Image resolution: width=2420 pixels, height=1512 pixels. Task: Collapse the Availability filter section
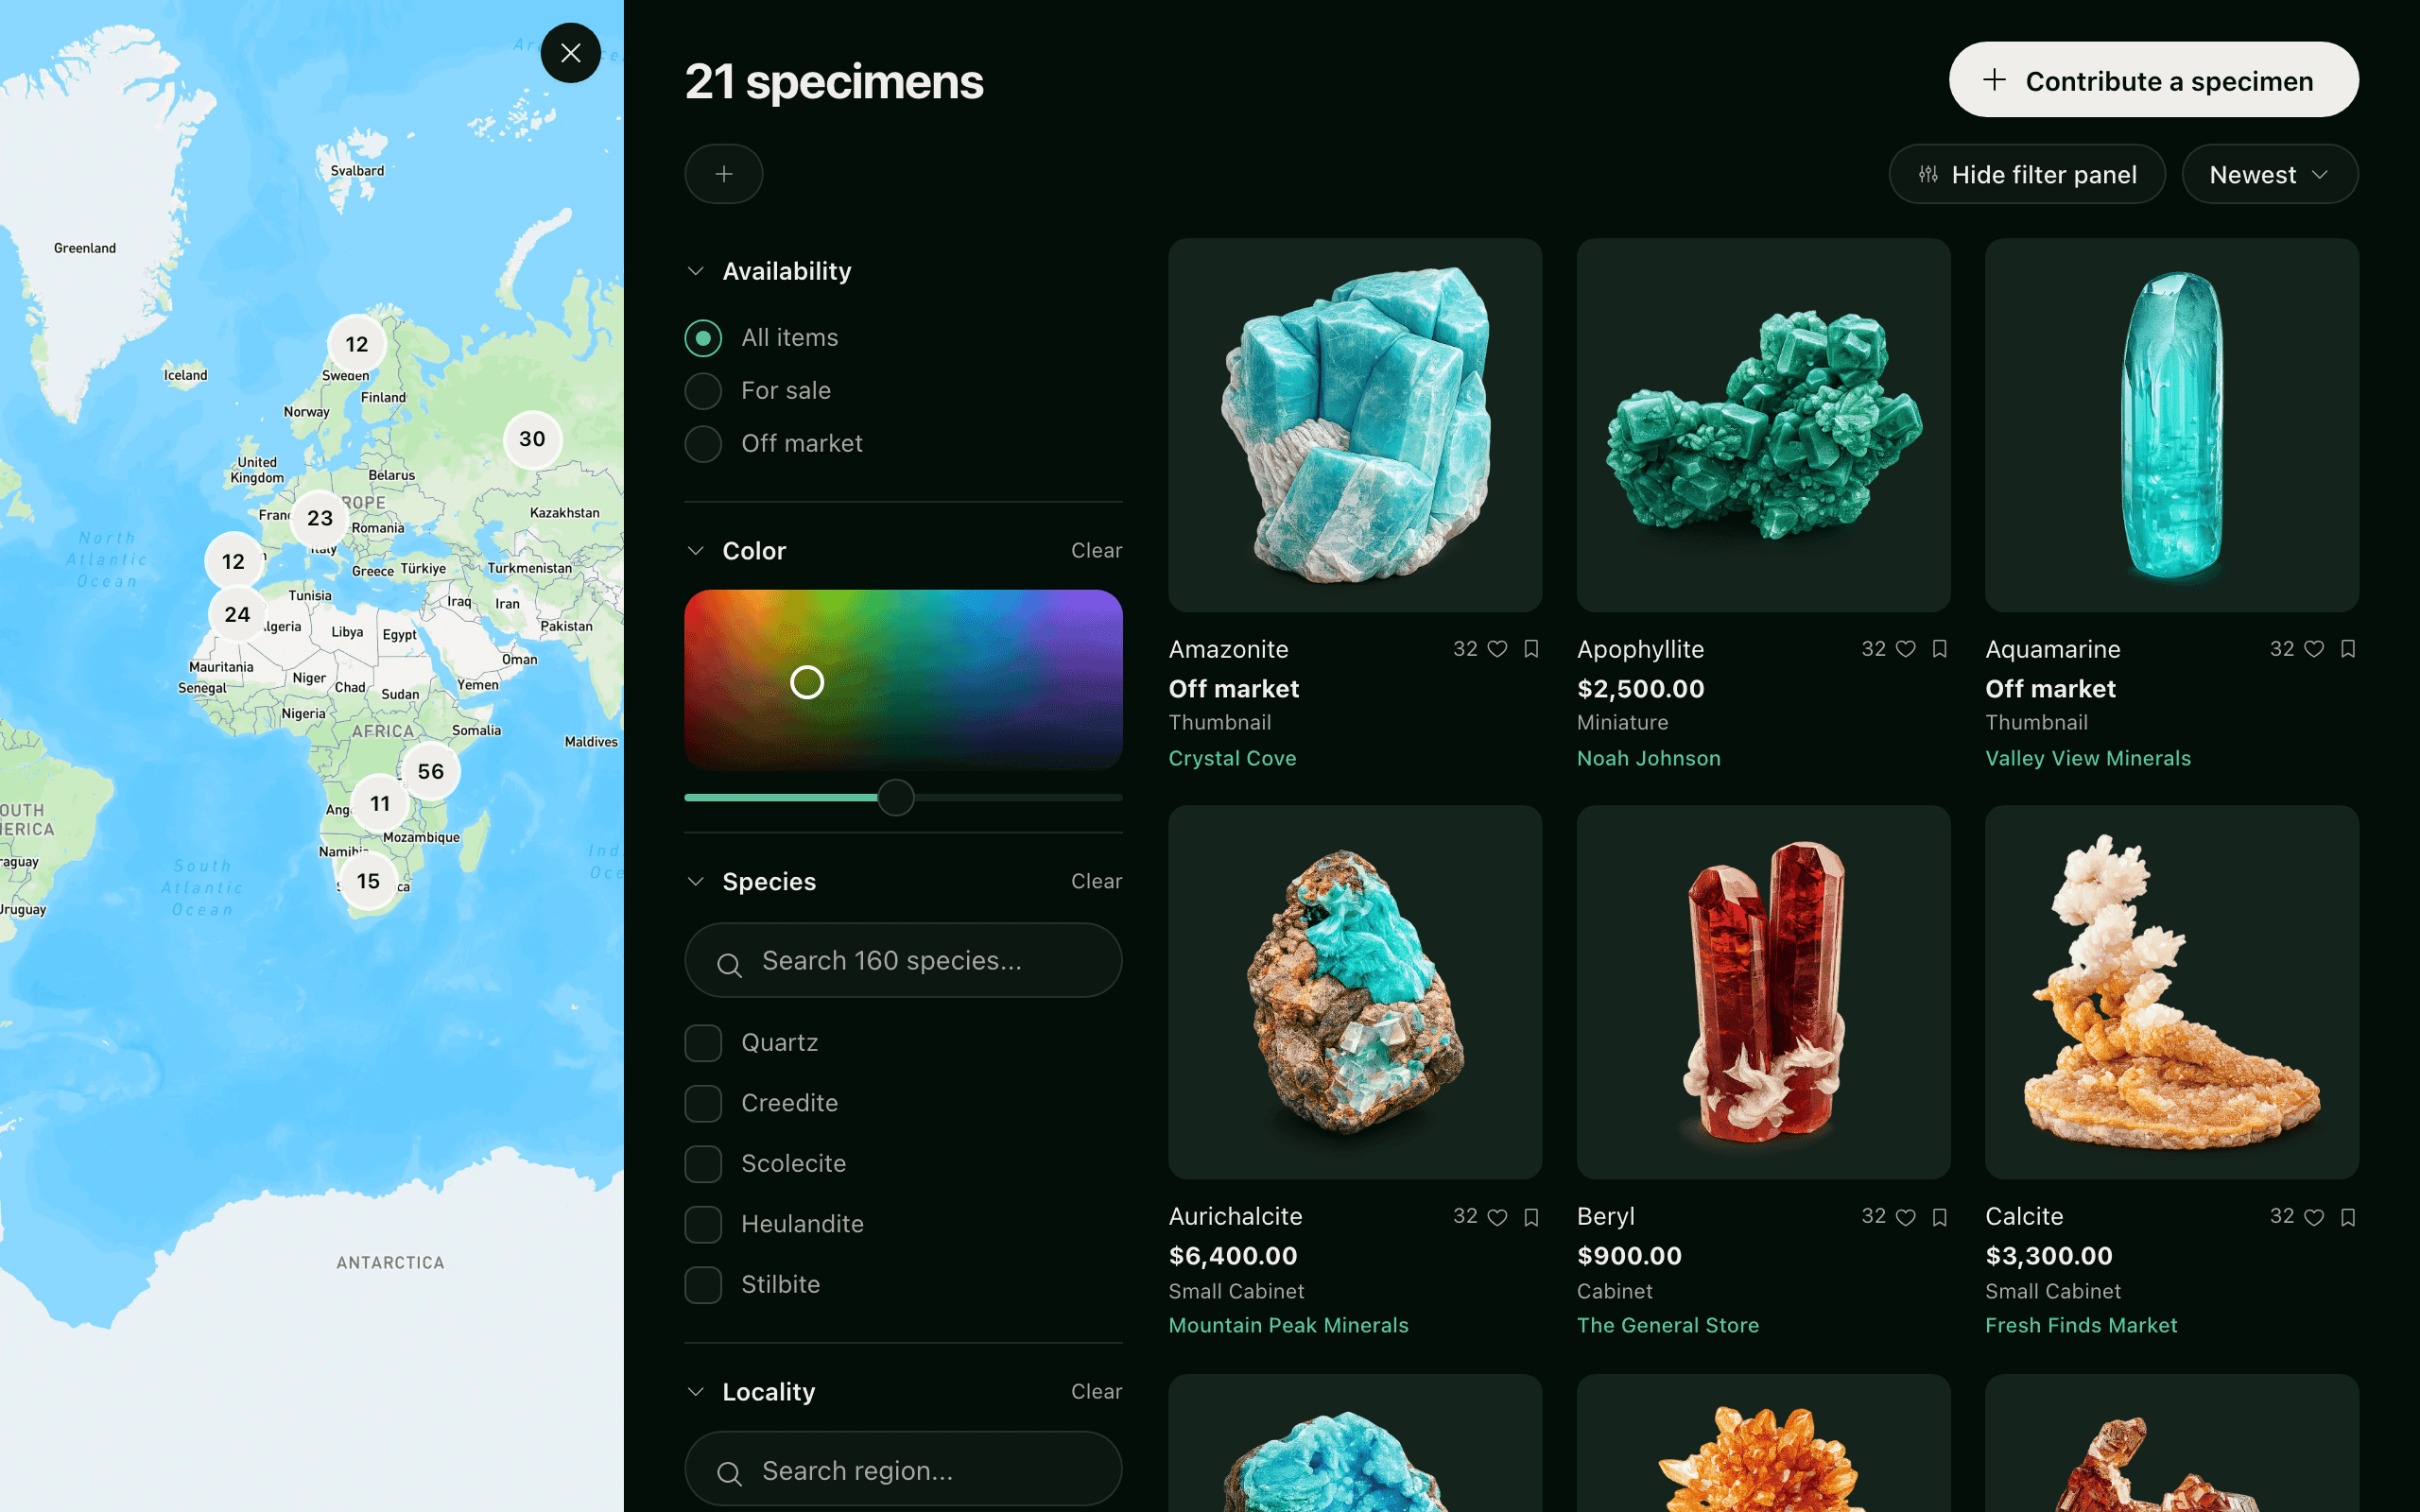[696, 271]
